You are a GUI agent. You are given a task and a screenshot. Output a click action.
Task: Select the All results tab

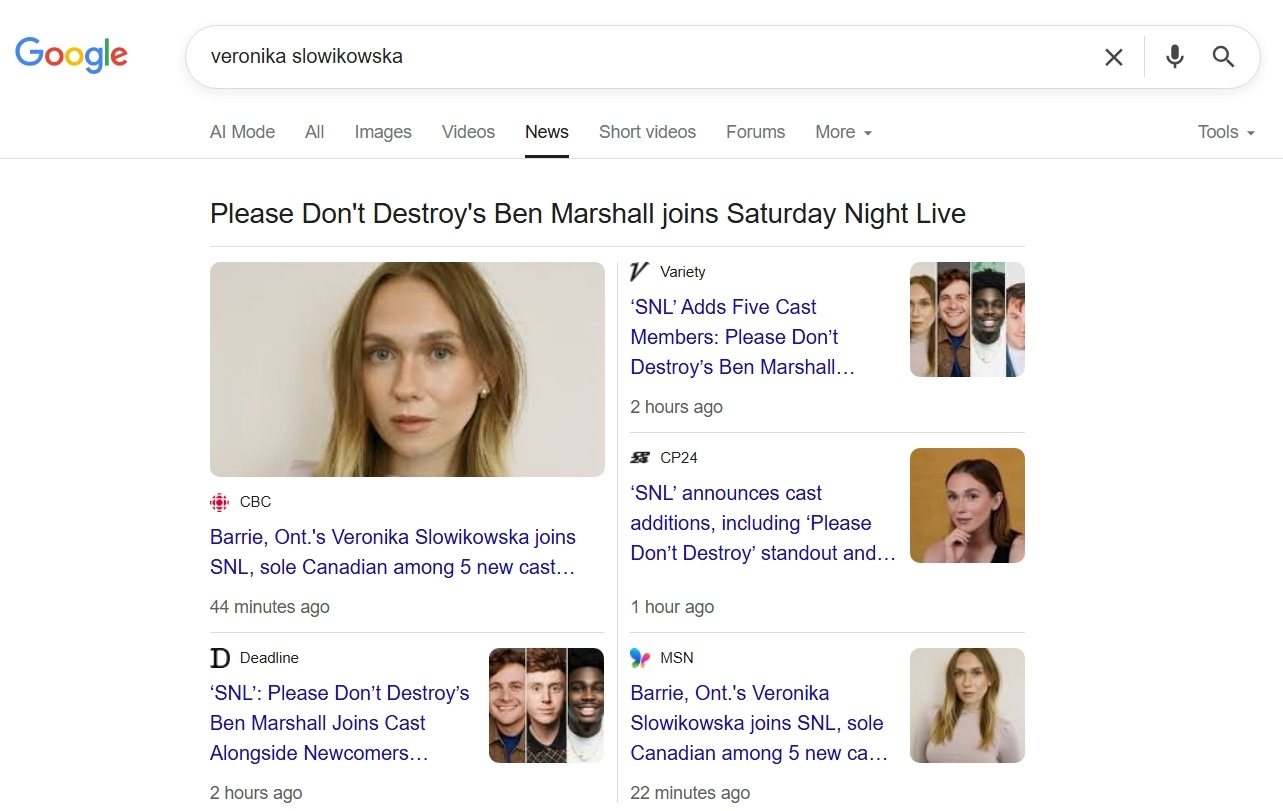click(314, 132)
